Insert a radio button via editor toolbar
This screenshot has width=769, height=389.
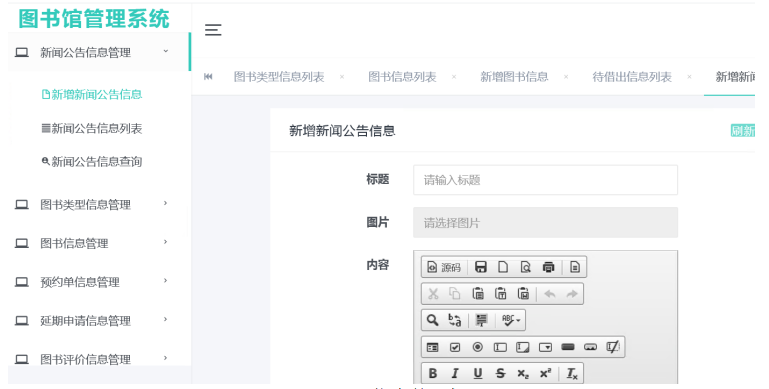[x=477, y=347]
